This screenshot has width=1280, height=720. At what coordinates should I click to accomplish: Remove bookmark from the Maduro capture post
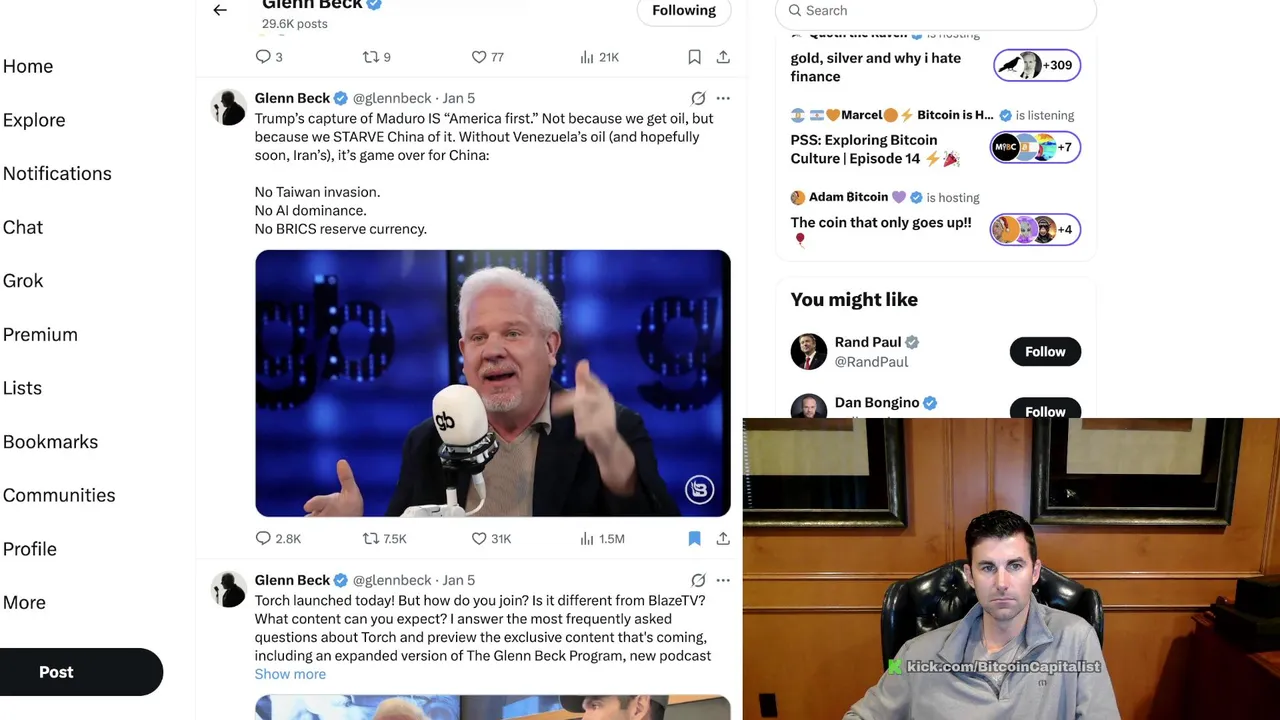click(x=694, y=538)
